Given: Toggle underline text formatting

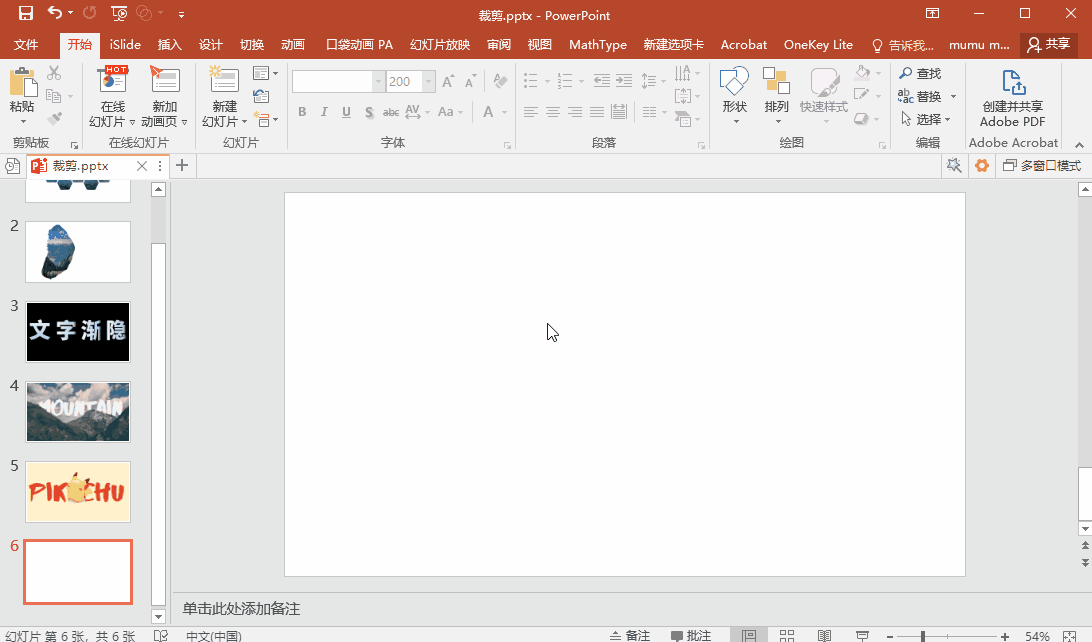Looking at the screenshot, I should (346, 112).
